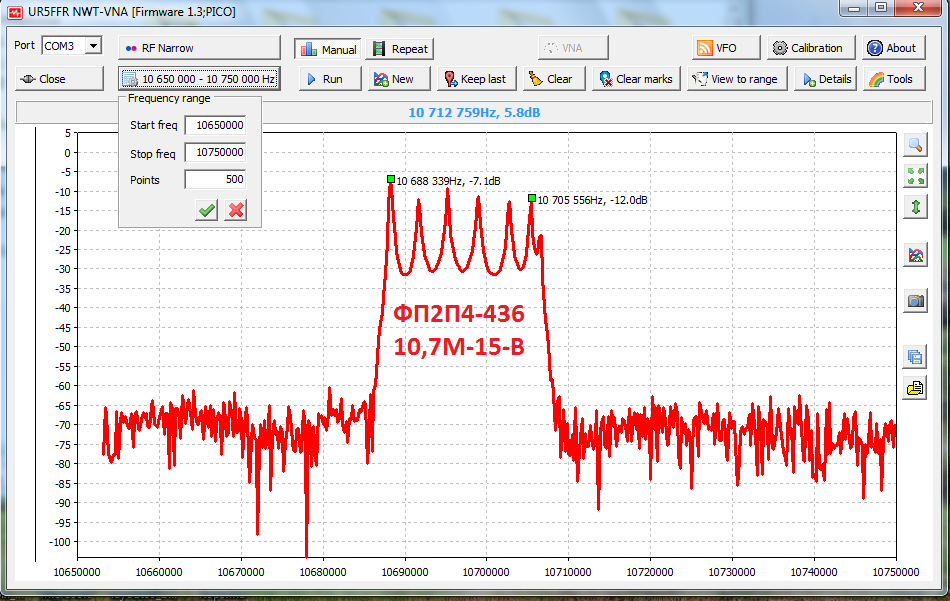Toggle Repeat sweep mode
This screenshot has width=950, height=601.
[x=400, y=48]
